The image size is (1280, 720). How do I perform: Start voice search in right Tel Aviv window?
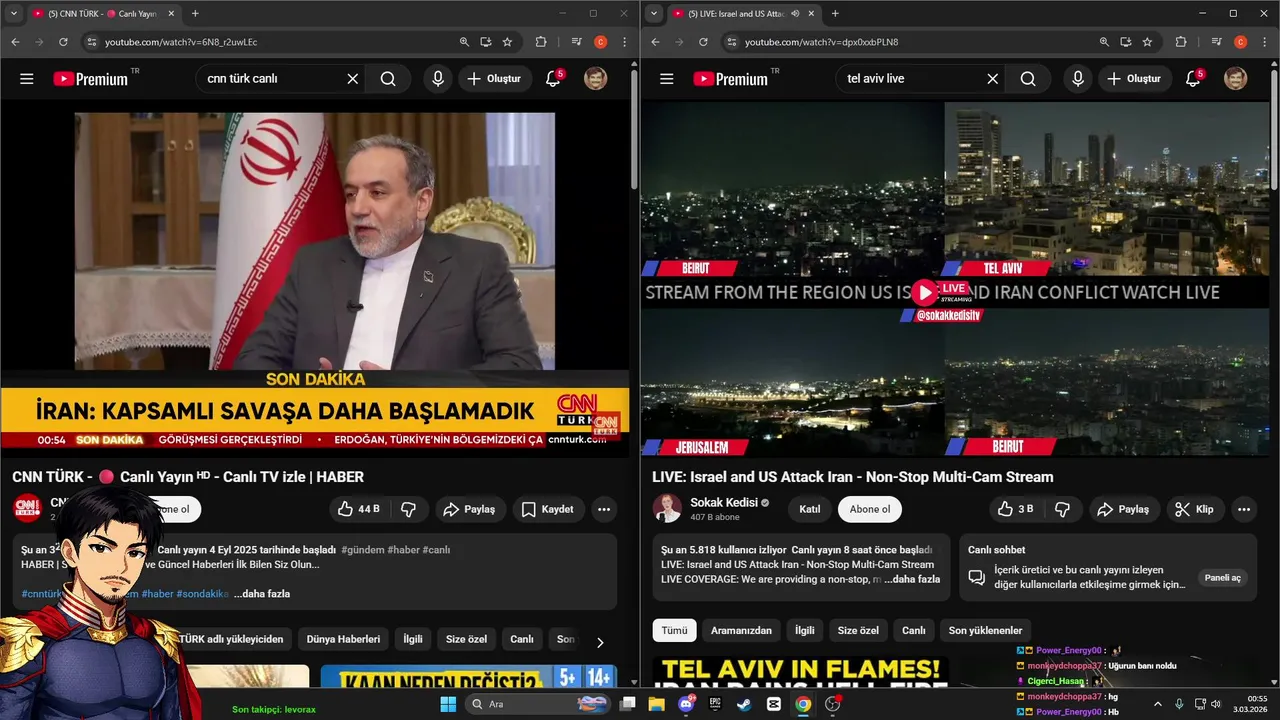pos(1077,79)
